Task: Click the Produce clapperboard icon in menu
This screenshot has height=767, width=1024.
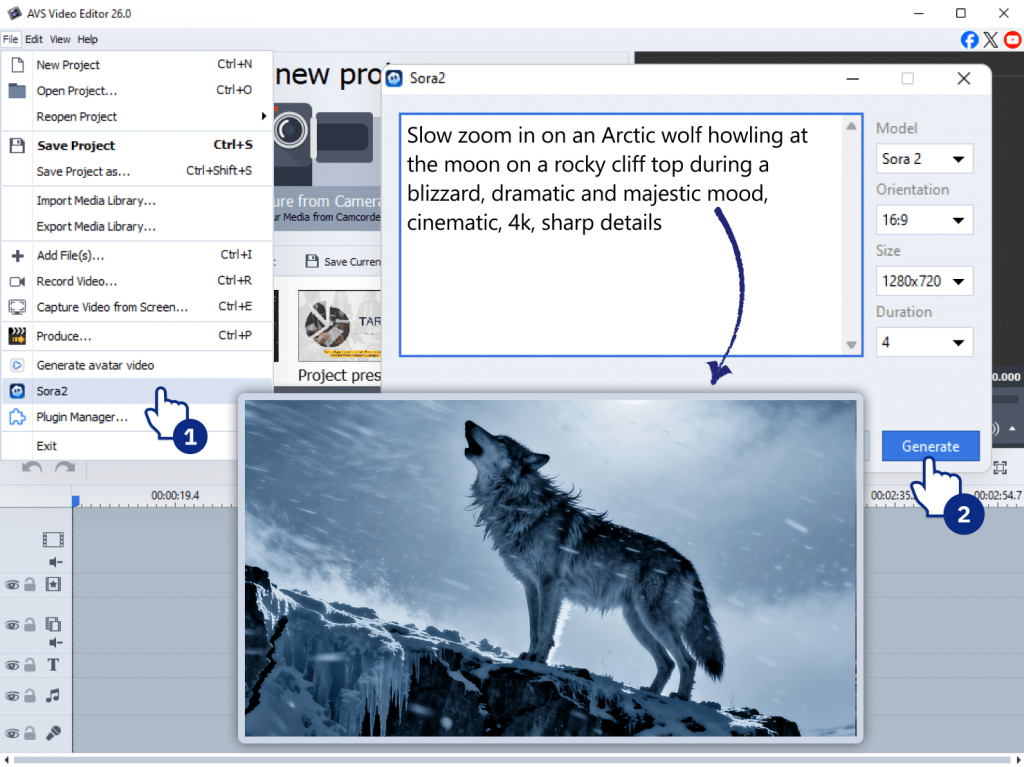Action: [17, 336]
